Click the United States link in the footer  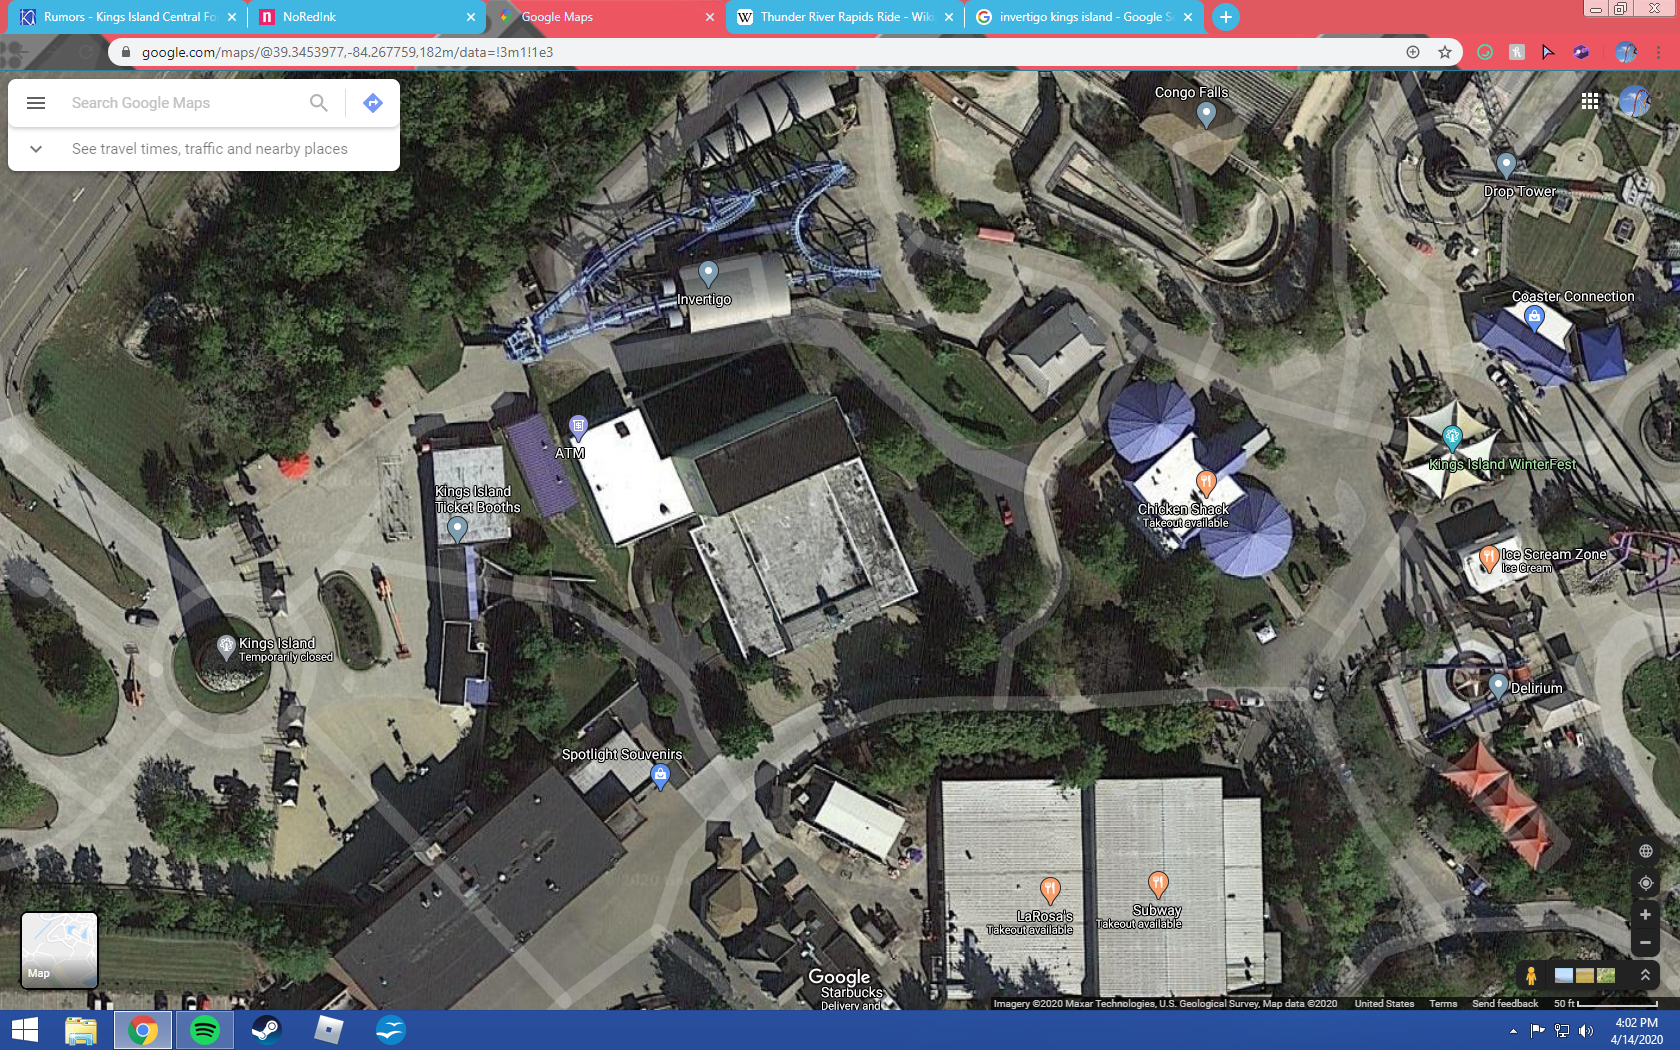tap(1384, 1004)
